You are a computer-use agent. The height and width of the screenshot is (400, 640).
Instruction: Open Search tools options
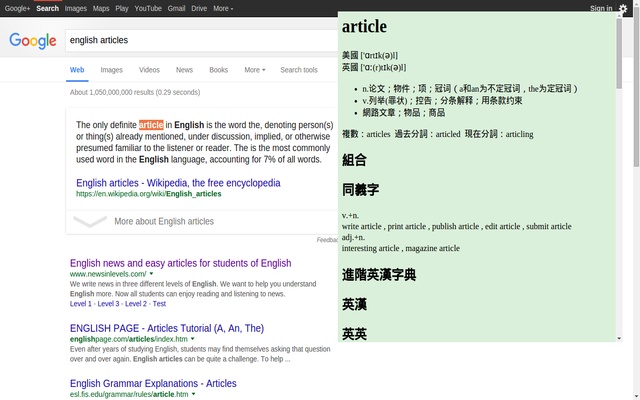[299, 70]
